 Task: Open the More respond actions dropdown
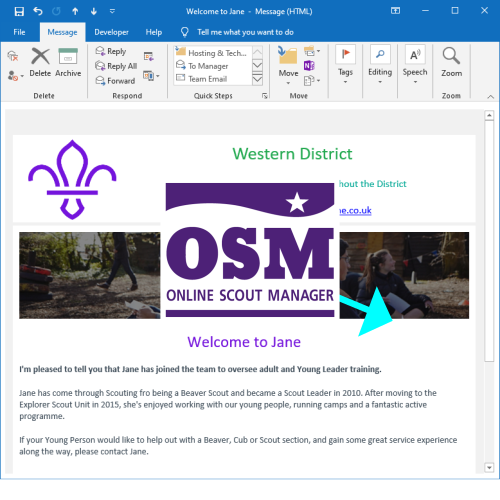pos(151,76)
